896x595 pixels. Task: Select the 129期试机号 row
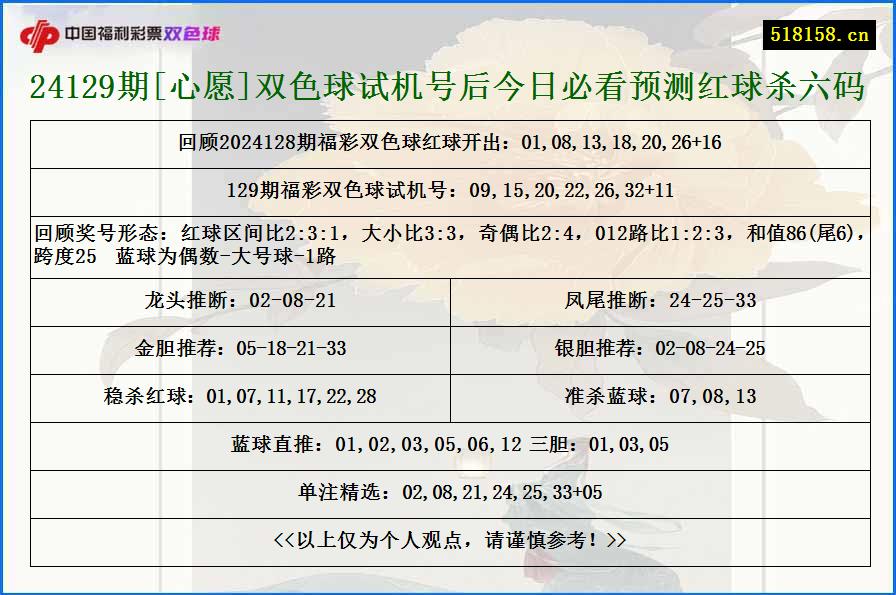point(448,186)
